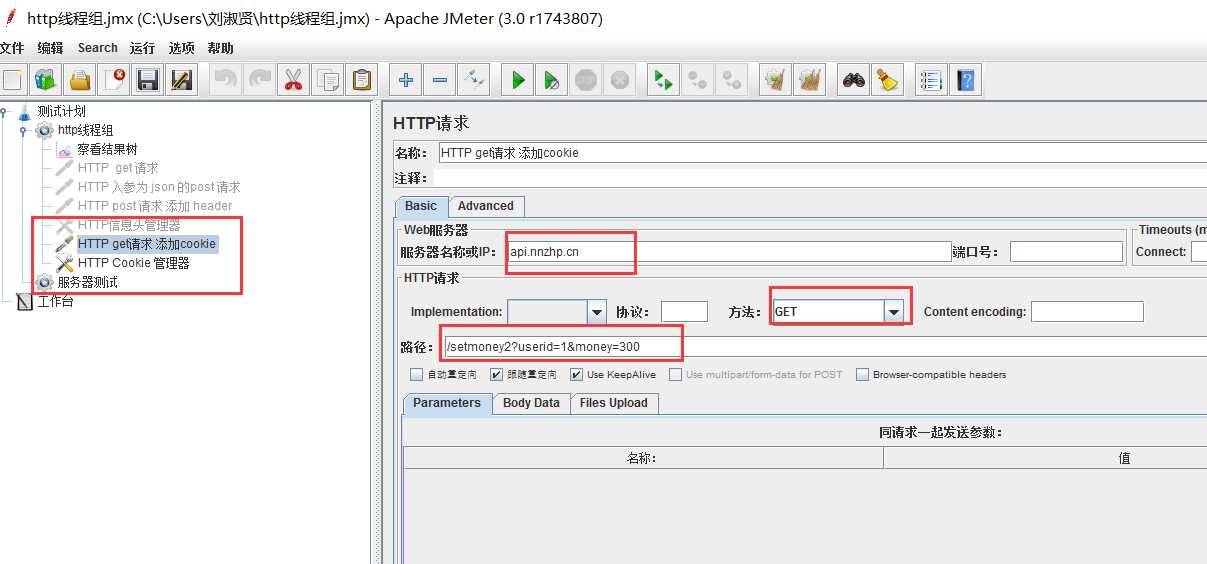Click the Undo arrow icon
Screen dimensions: 1207x564
tap(226, 80)
